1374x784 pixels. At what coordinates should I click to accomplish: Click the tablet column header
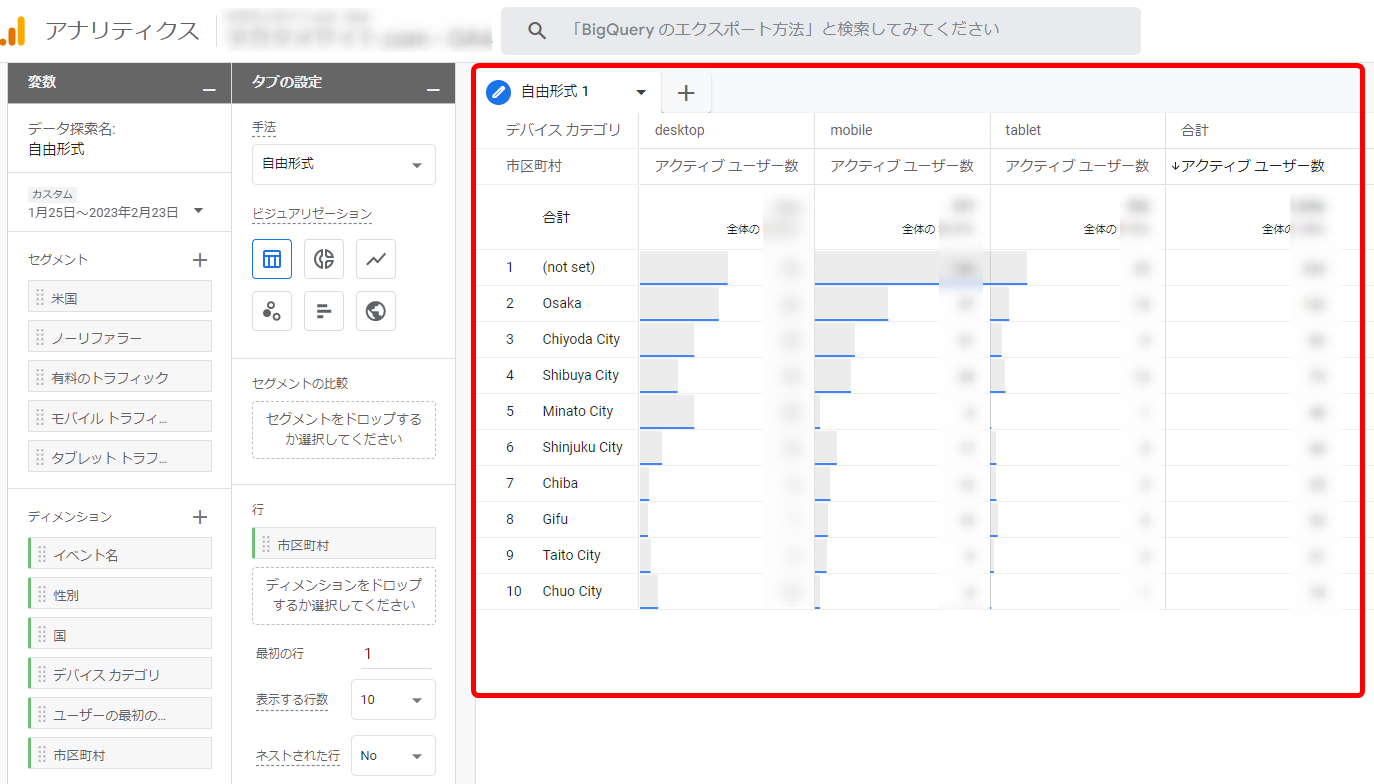pos(1024,130)
